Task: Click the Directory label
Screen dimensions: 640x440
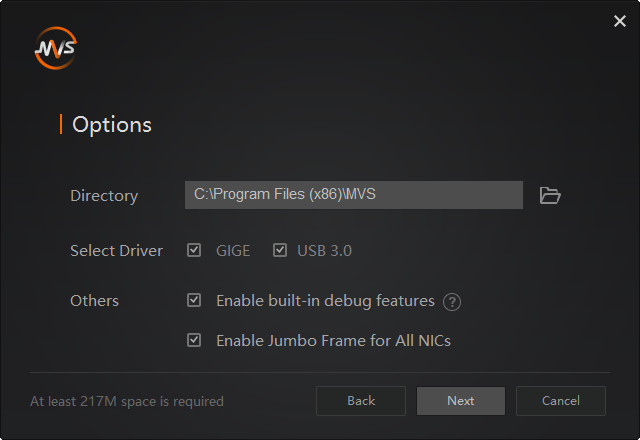Action: pyautogui.click(x=104, y=196)
